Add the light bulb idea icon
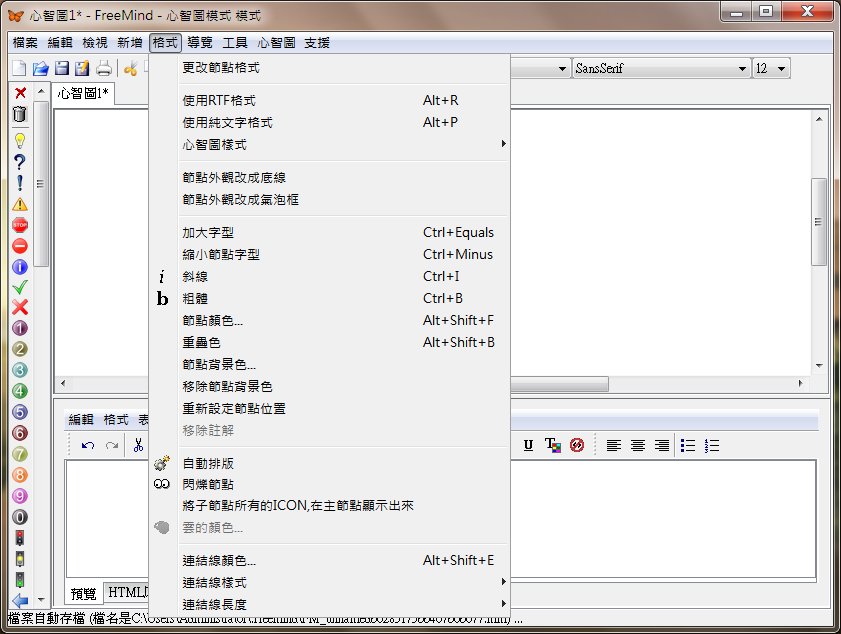Screen dimensions: 841x634 tap(20, 141)
